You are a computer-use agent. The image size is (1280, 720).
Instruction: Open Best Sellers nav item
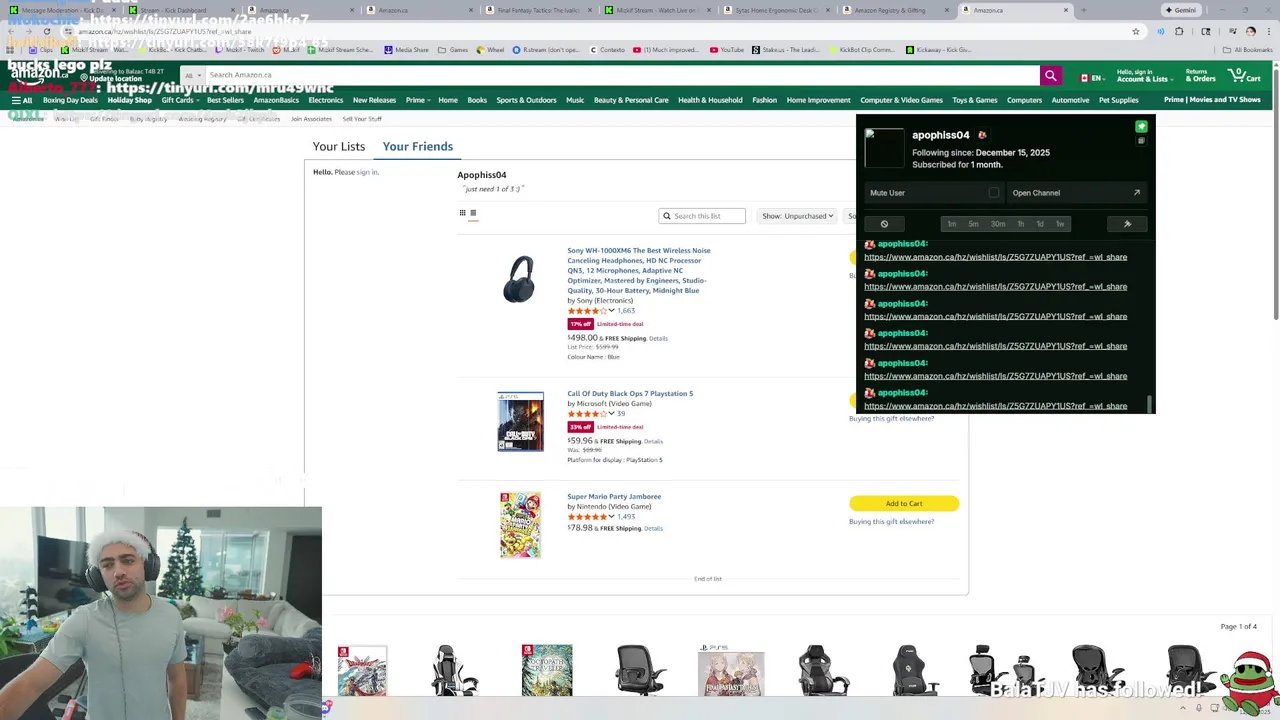click(x=225, y=100)
